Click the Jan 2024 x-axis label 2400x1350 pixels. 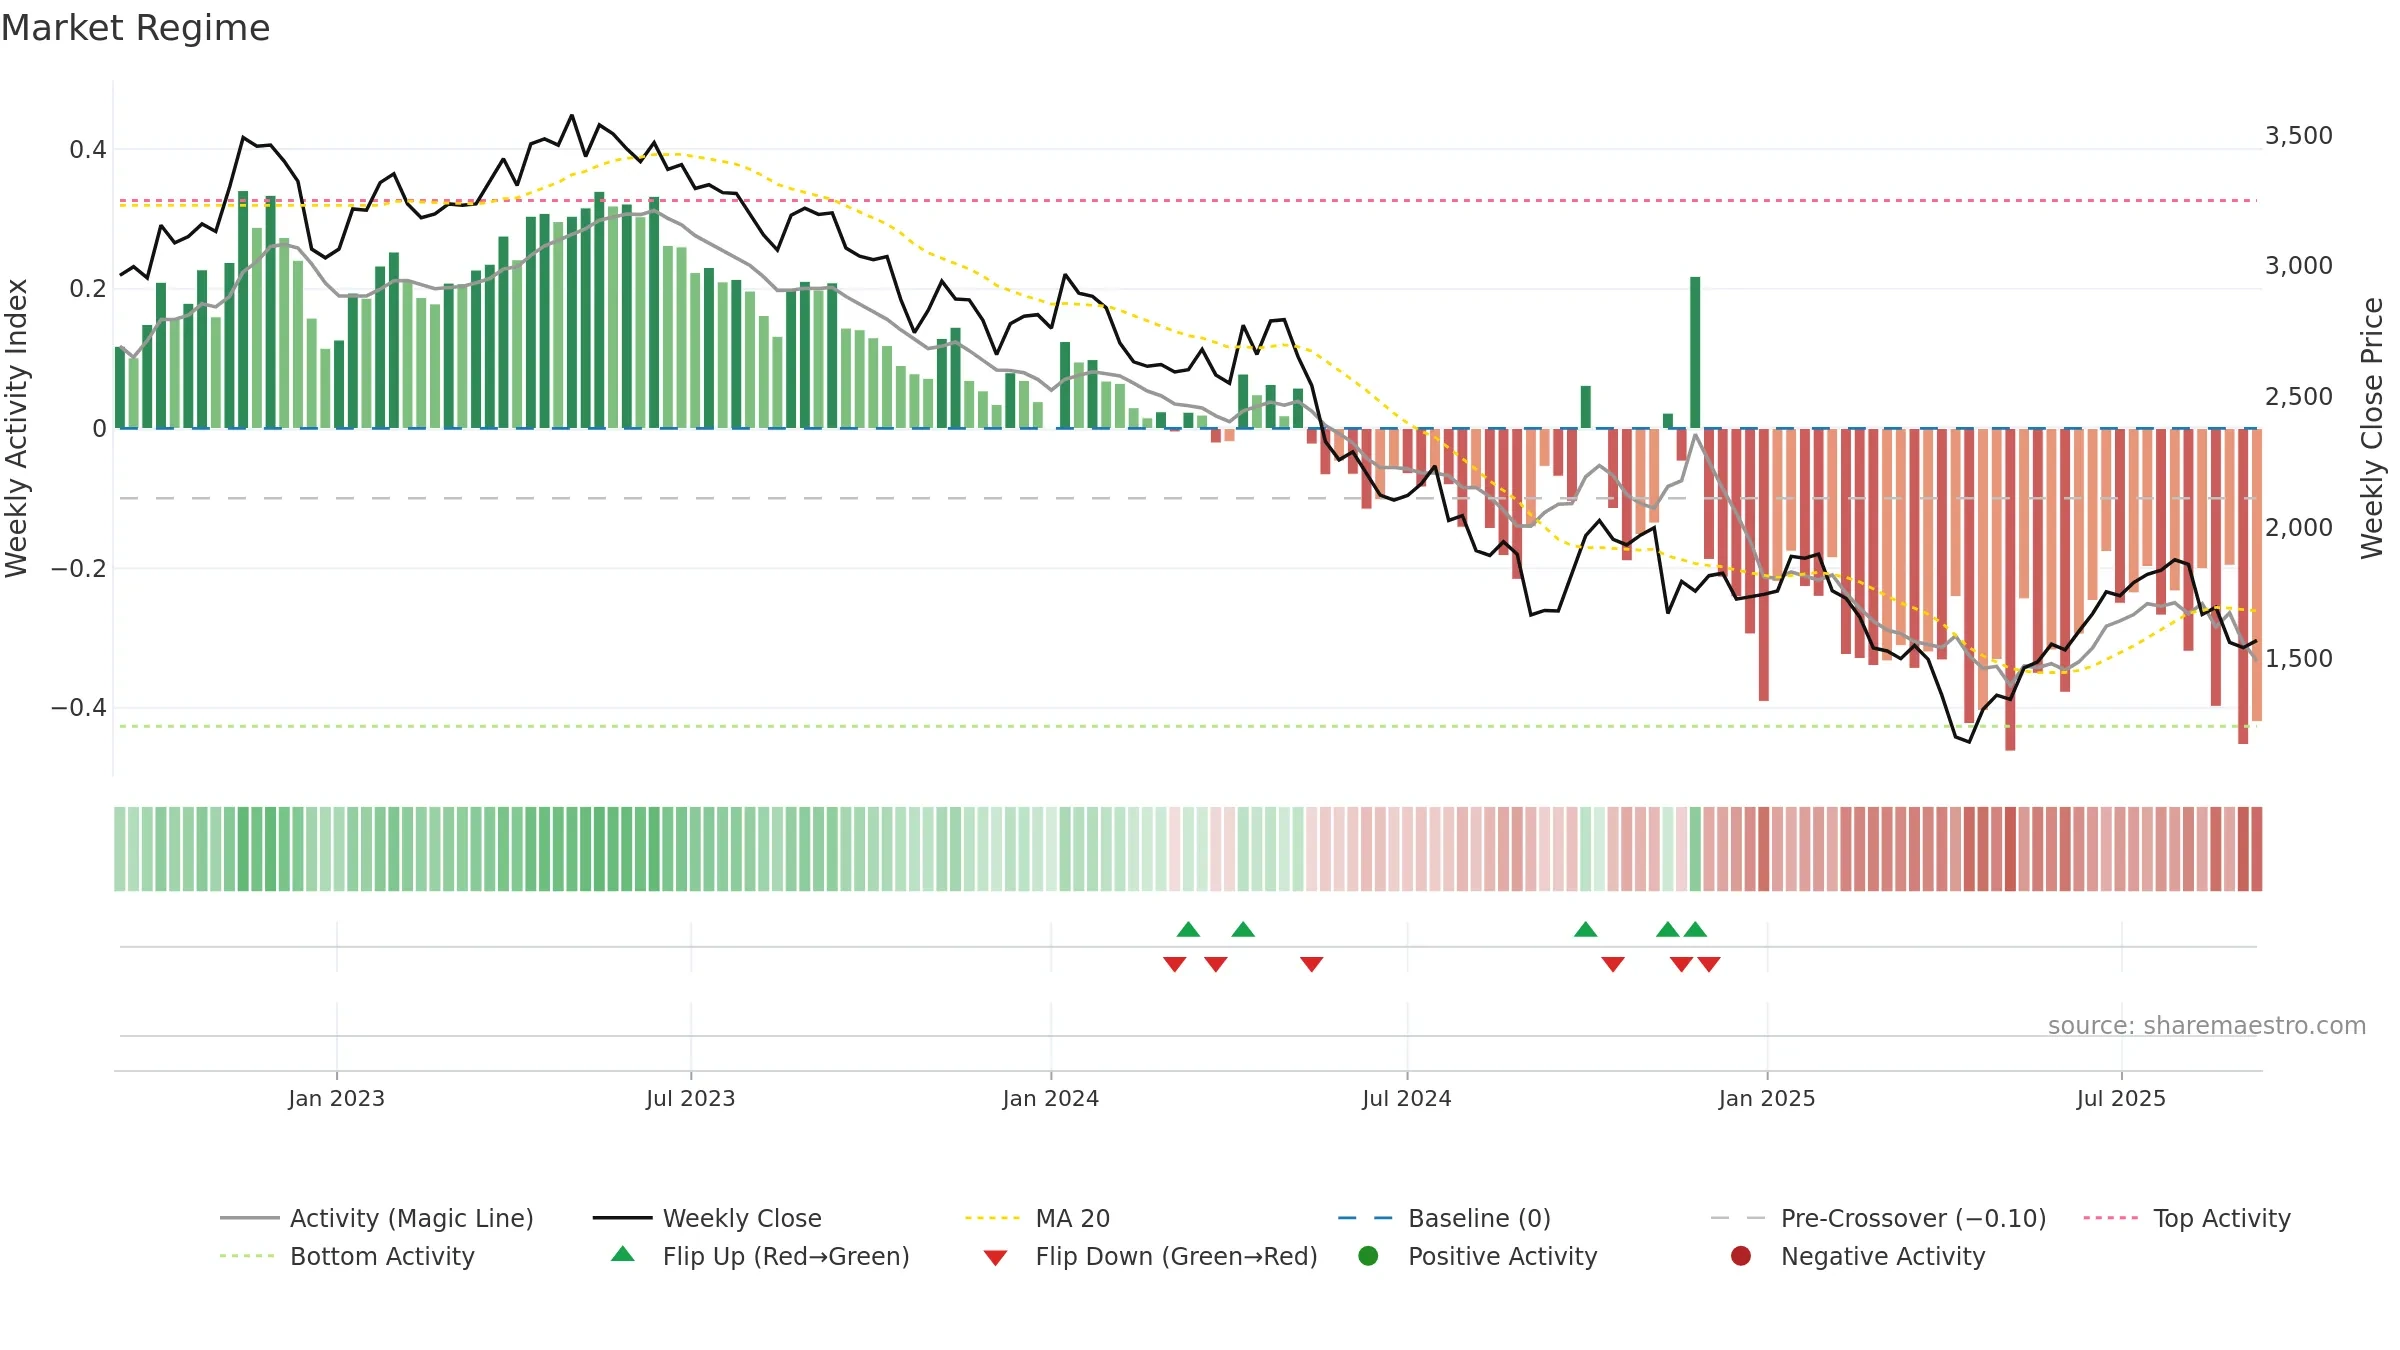tap(1050, 1098)
